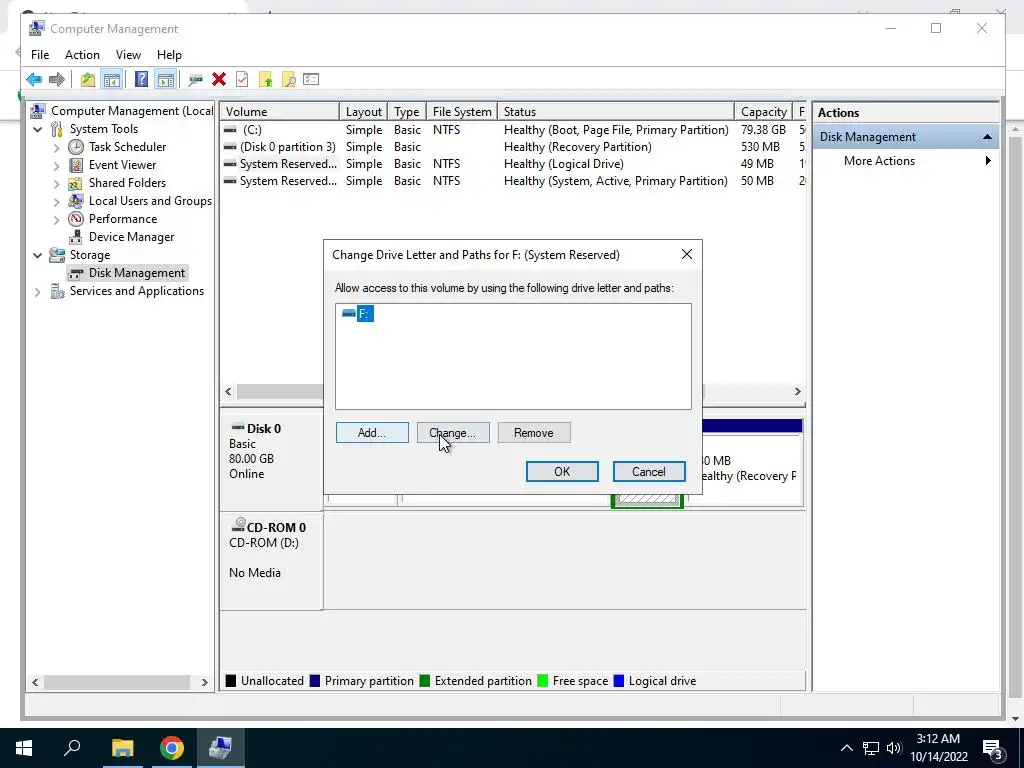Open the Help menu
The height and width of the screenshot is (768, 1024).
coord(169,55)
